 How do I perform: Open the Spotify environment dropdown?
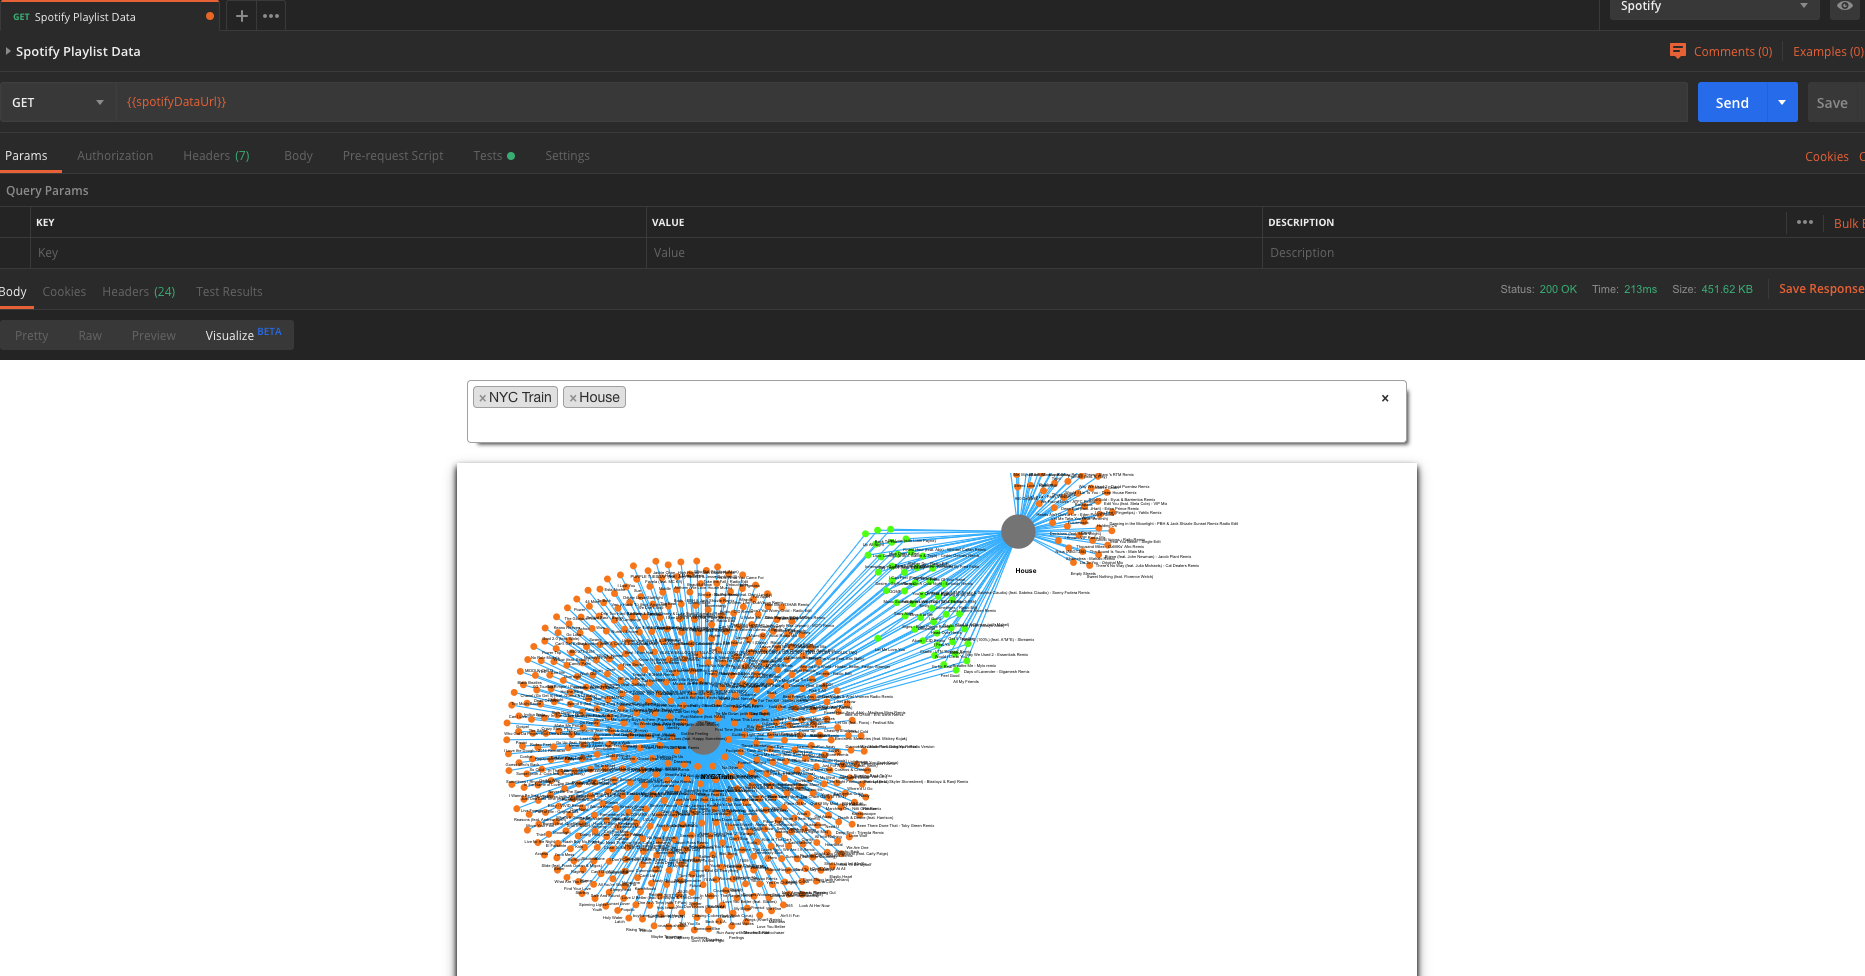pos(1716,7)
